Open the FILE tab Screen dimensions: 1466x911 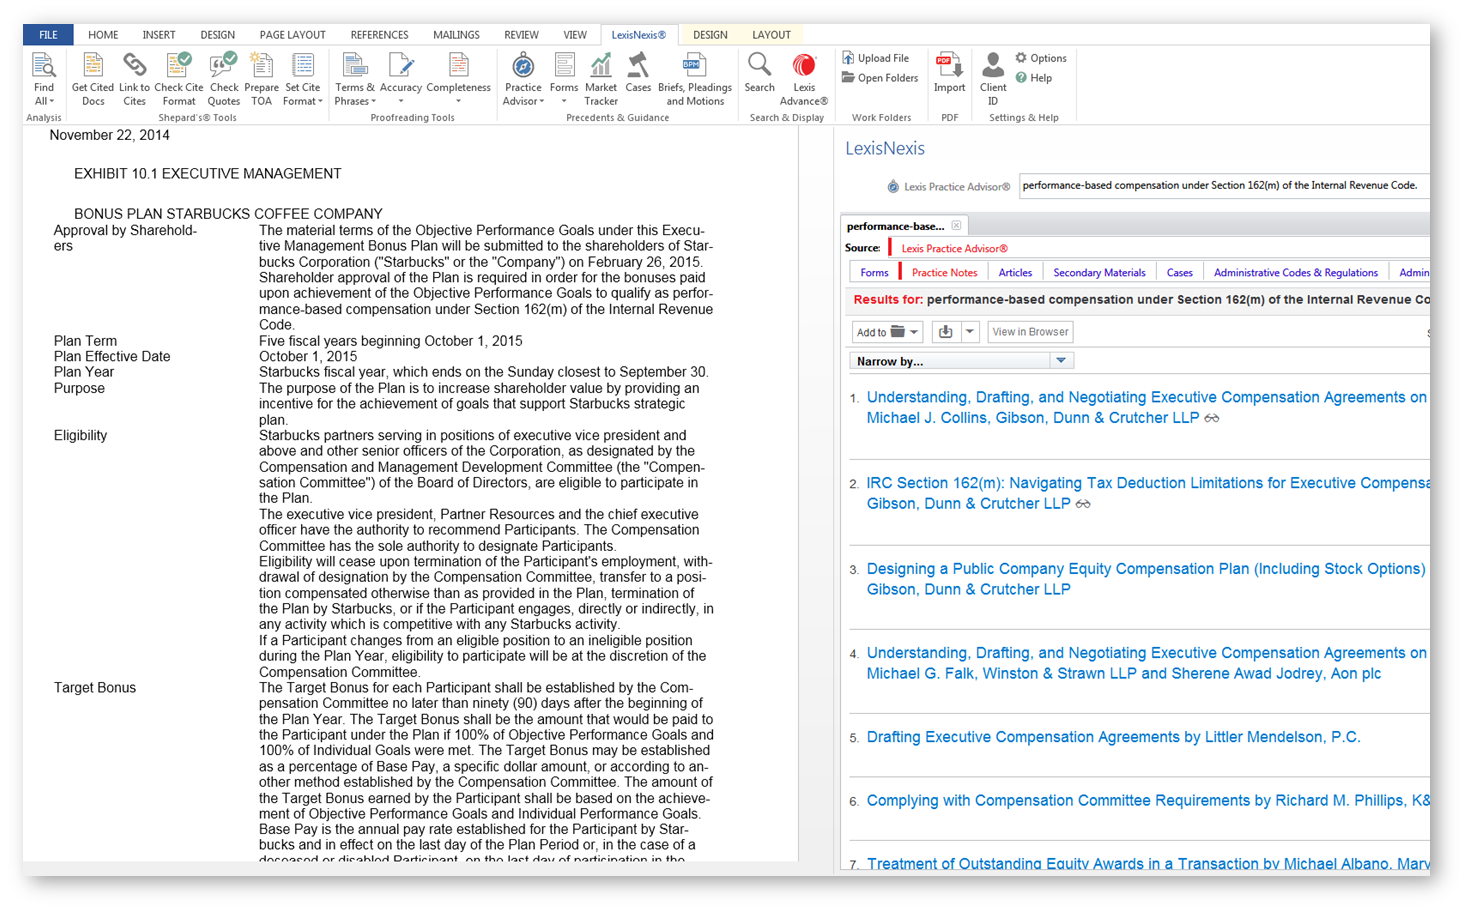(x=48, y=35)
